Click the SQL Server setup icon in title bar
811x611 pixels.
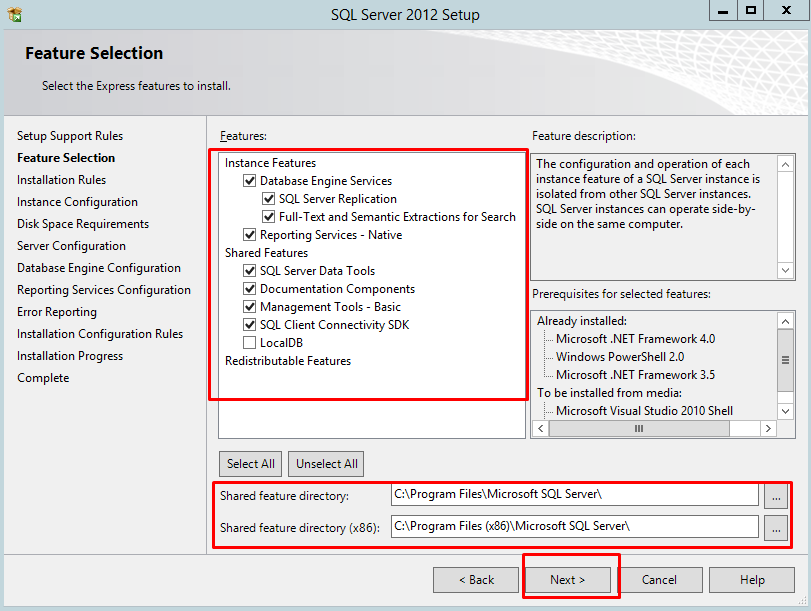click(15, 14)
